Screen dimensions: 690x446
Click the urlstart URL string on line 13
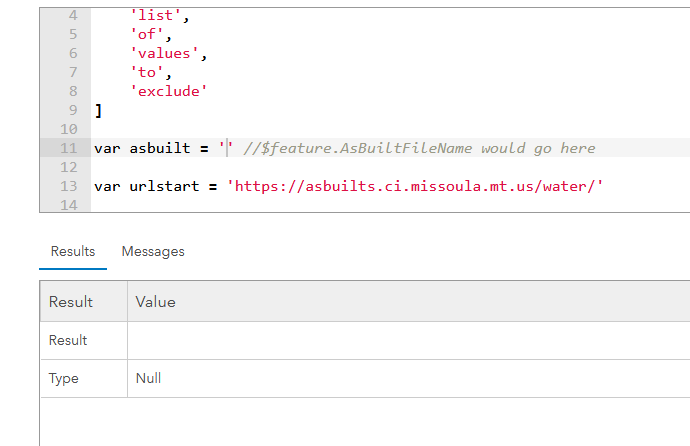tap(414, 186)
